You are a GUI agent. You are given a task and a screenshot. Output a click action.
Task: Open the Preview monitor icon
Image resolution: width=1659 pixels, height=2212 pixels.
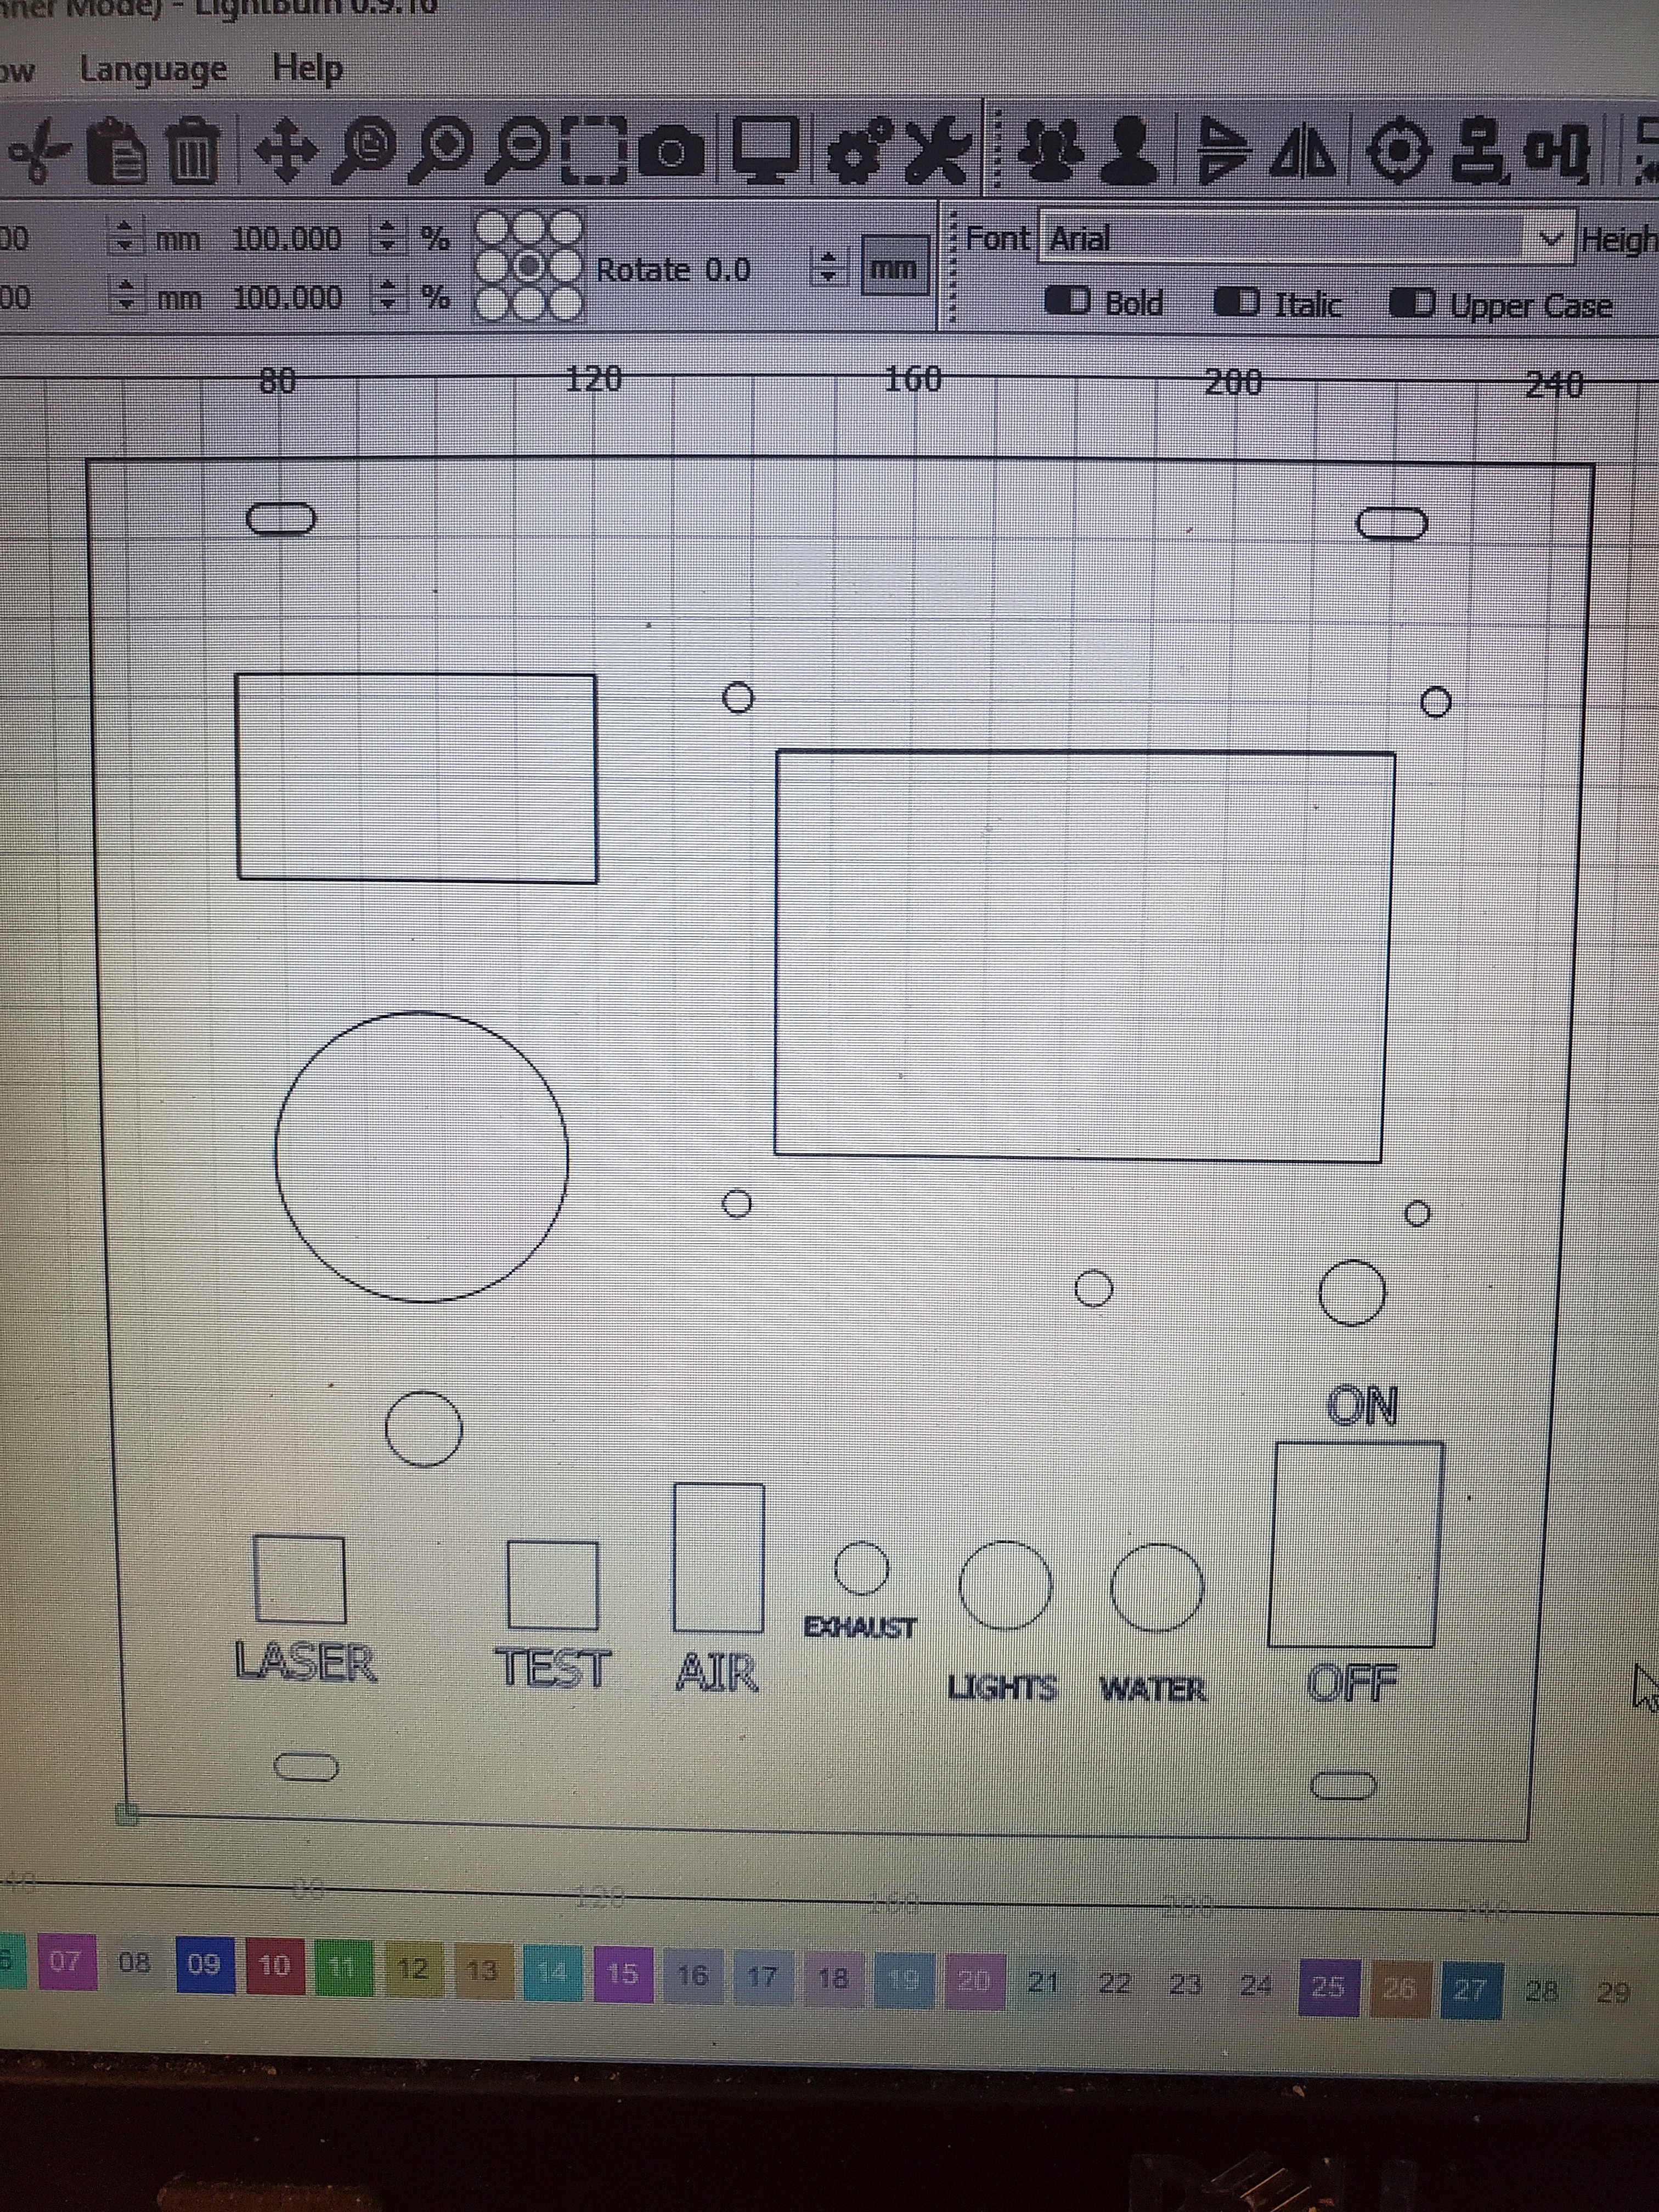(x=767, y=151)
